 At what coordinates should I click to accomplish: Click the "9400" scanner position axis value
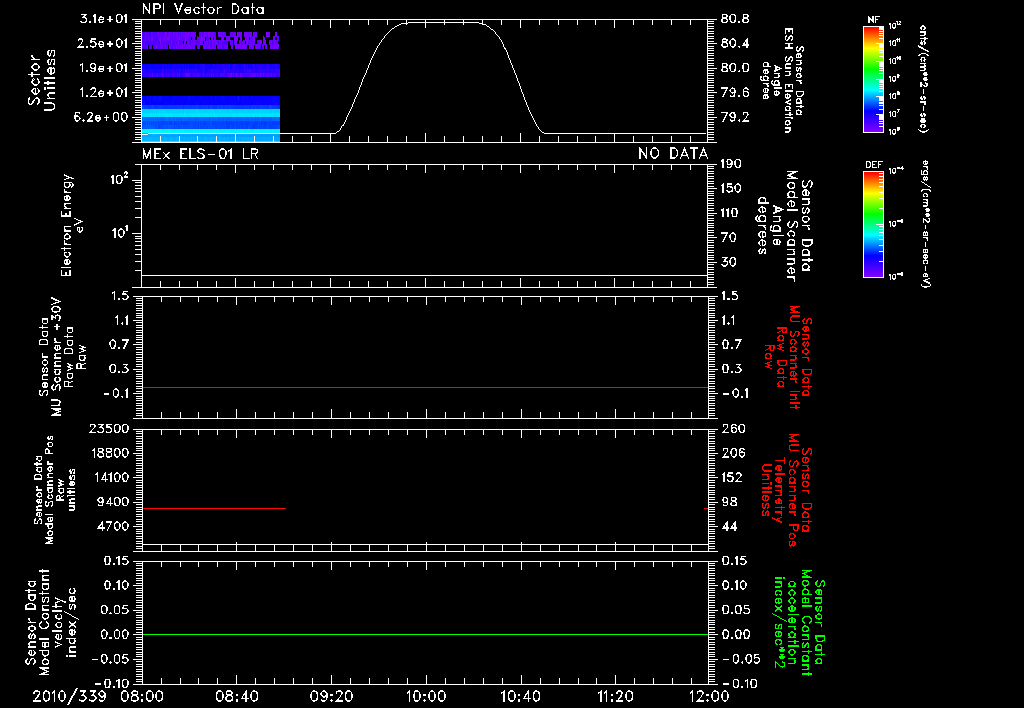point(112,502)
